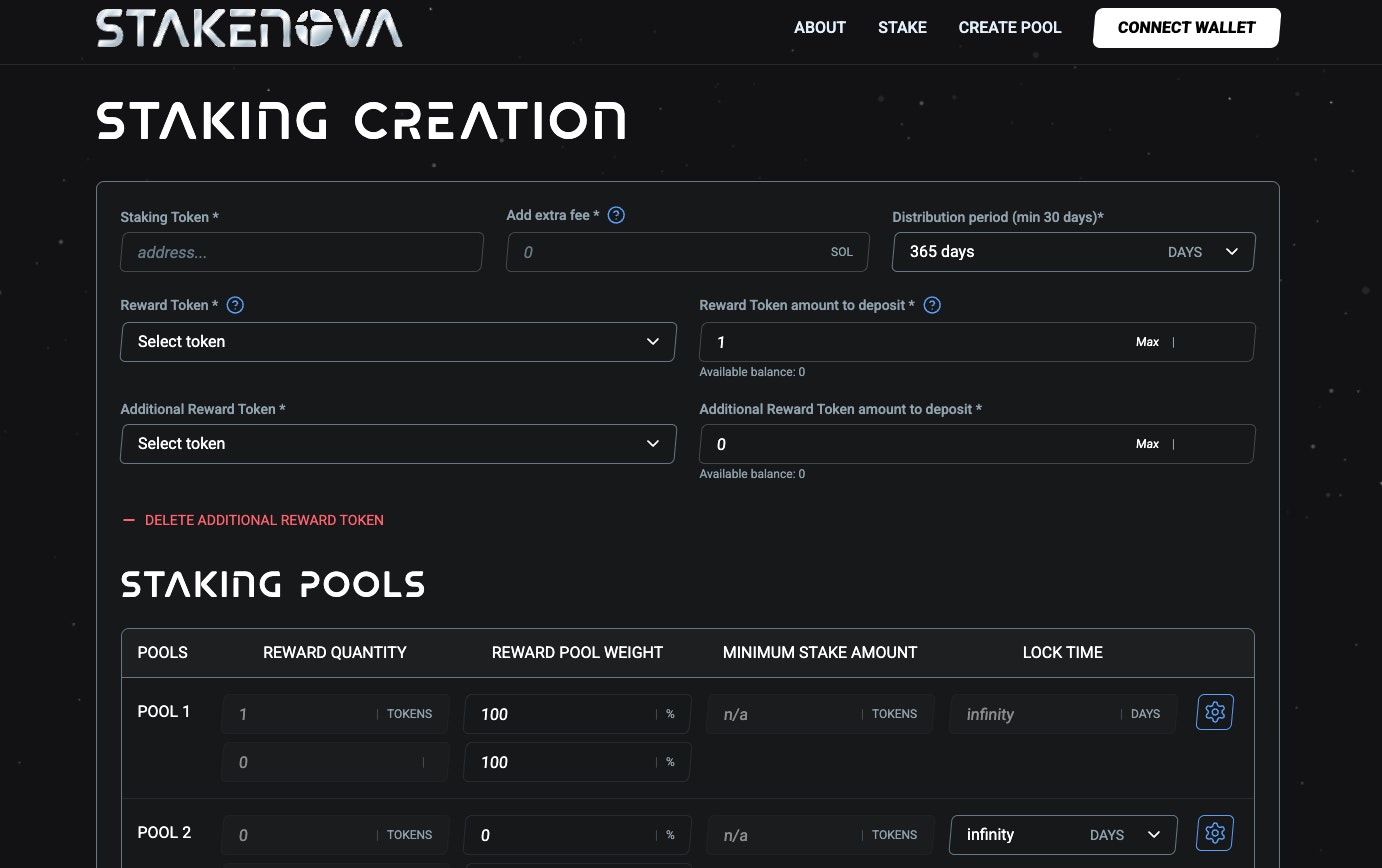
Task: Open the Add extra fee help tooltip
Action: (616, 215)
